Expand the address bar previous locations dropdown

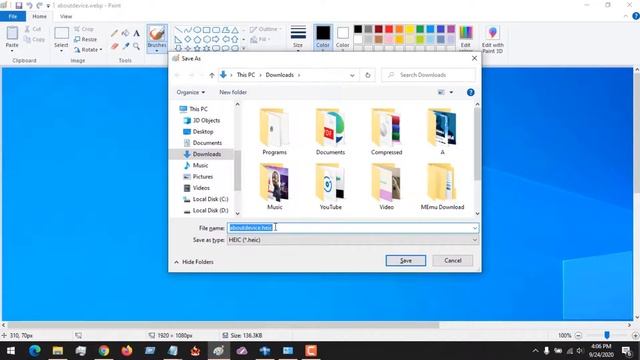352,75
